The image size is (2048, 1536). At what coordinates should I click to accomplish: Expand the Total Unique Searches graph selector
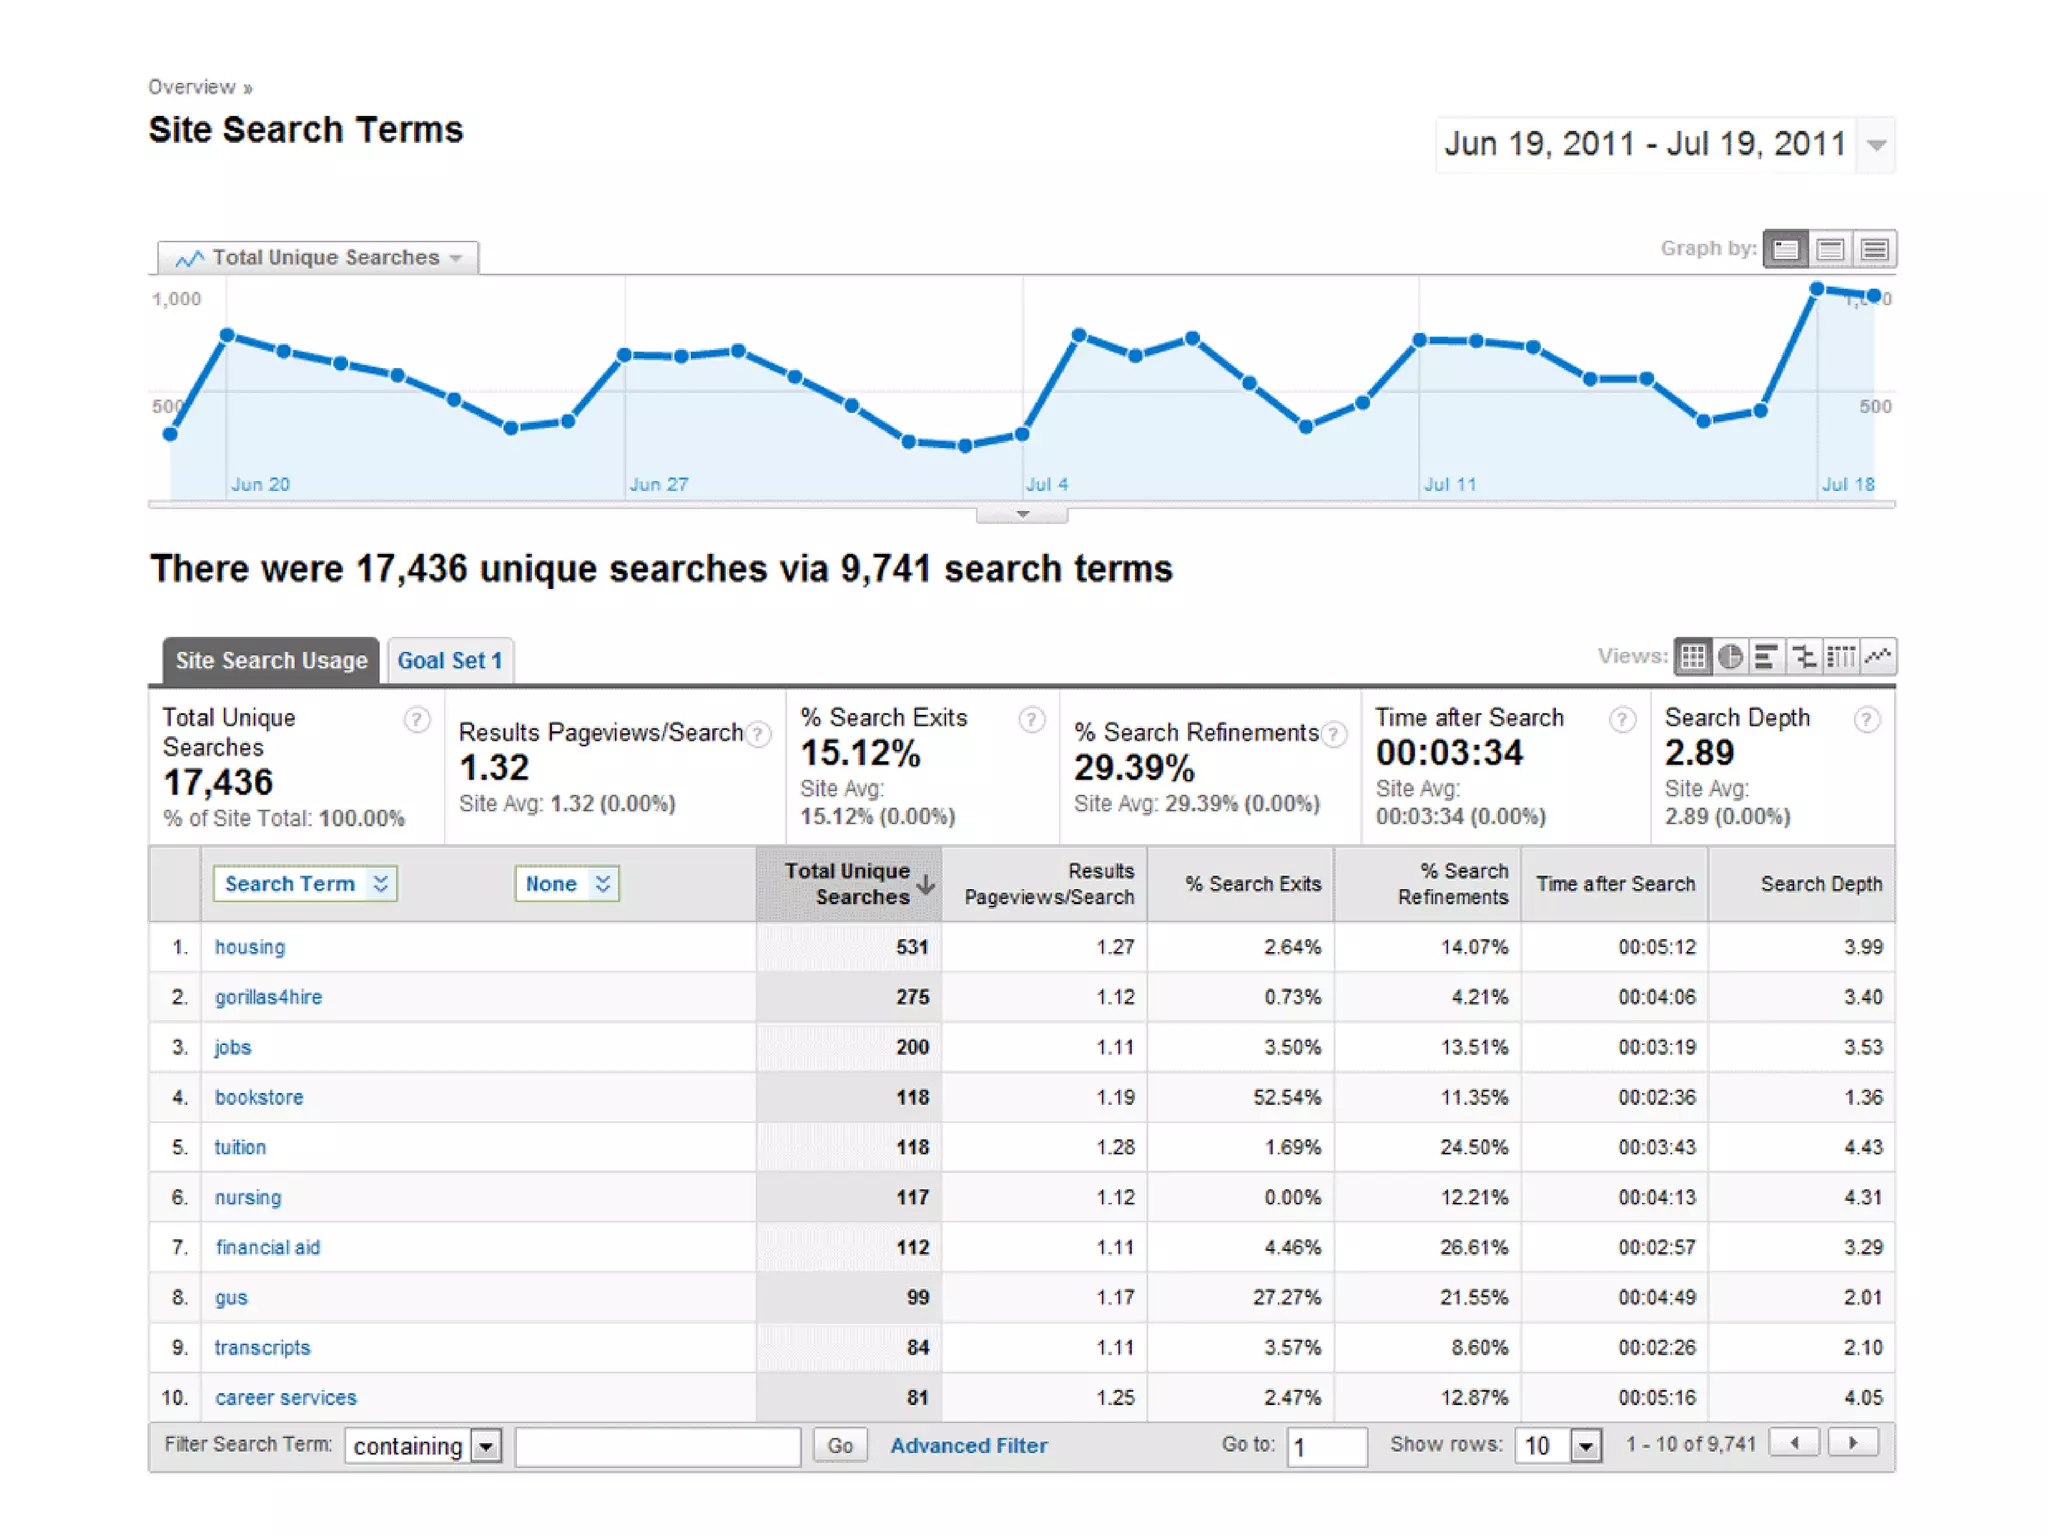(318, 258)
